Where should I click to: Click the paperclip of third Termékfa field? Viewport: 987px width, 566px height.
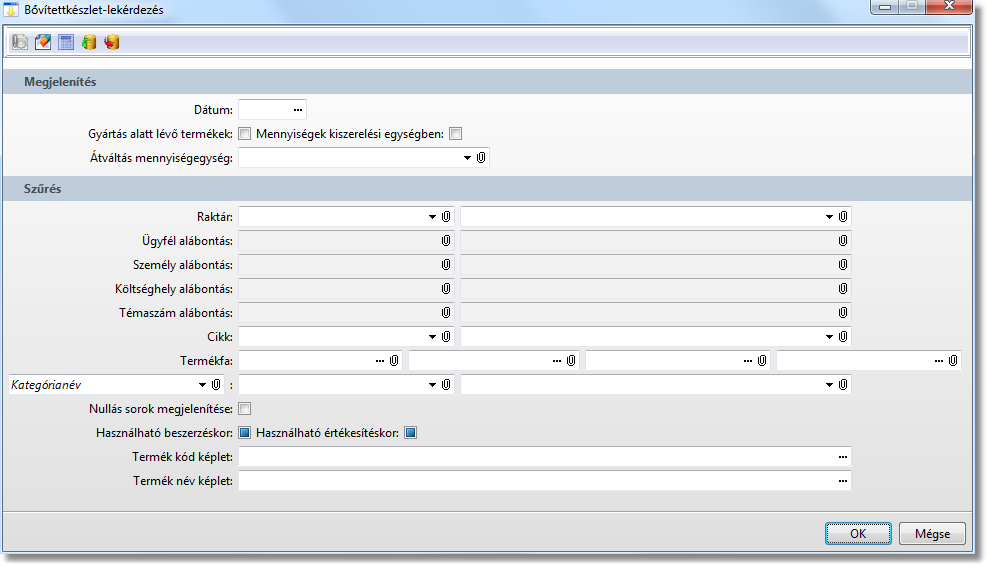[x=762, y=361]
